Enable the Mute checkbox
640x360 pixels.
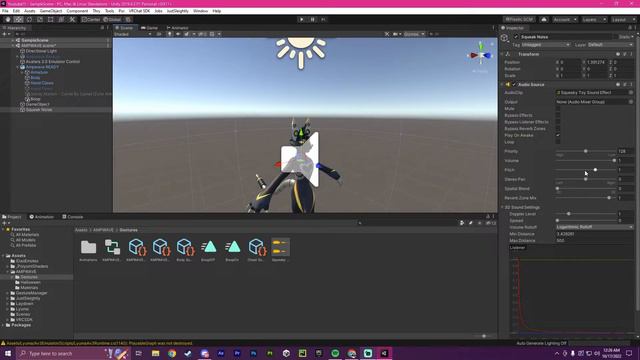(558, 109)
